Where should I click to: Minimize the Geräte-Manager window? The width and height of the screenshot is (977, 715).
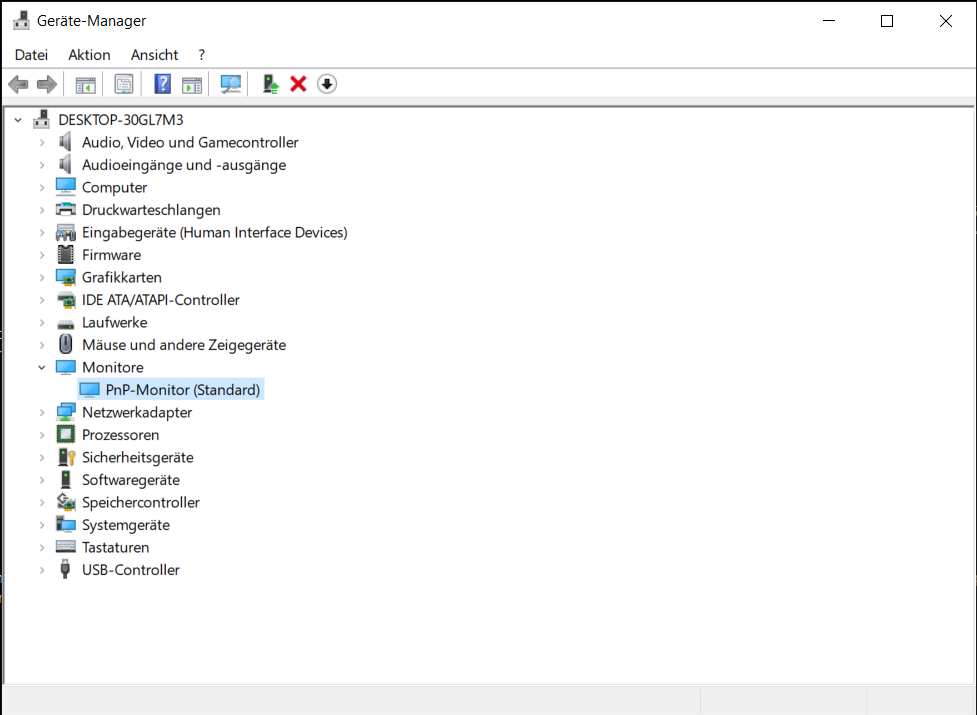829,21
